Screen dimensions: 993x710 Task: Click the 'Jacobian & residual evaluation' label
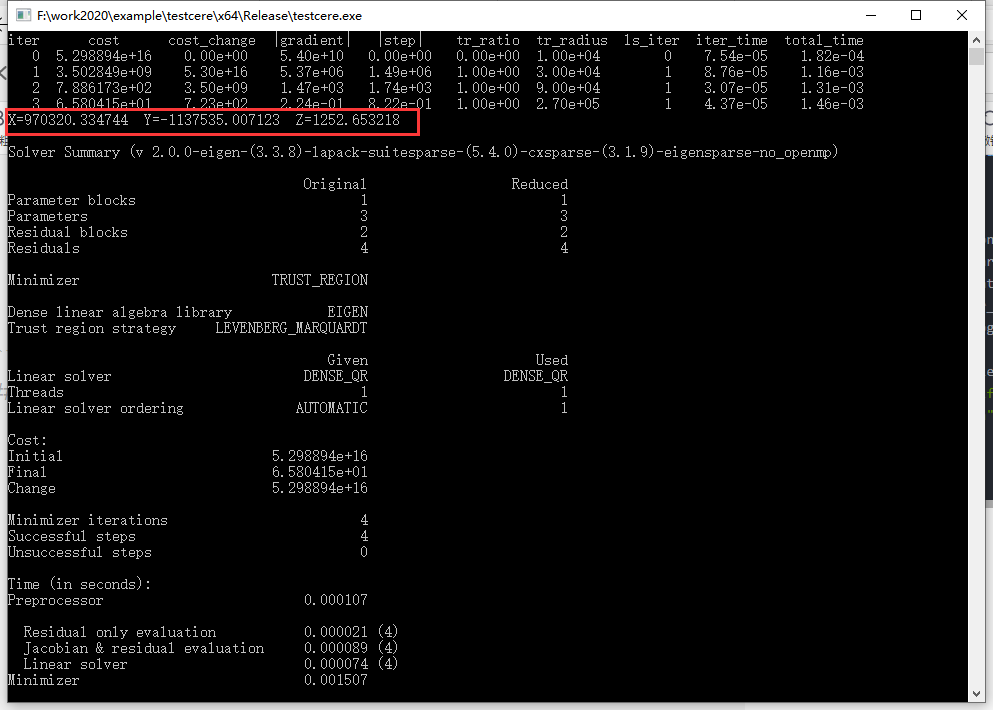click(144, 648)
